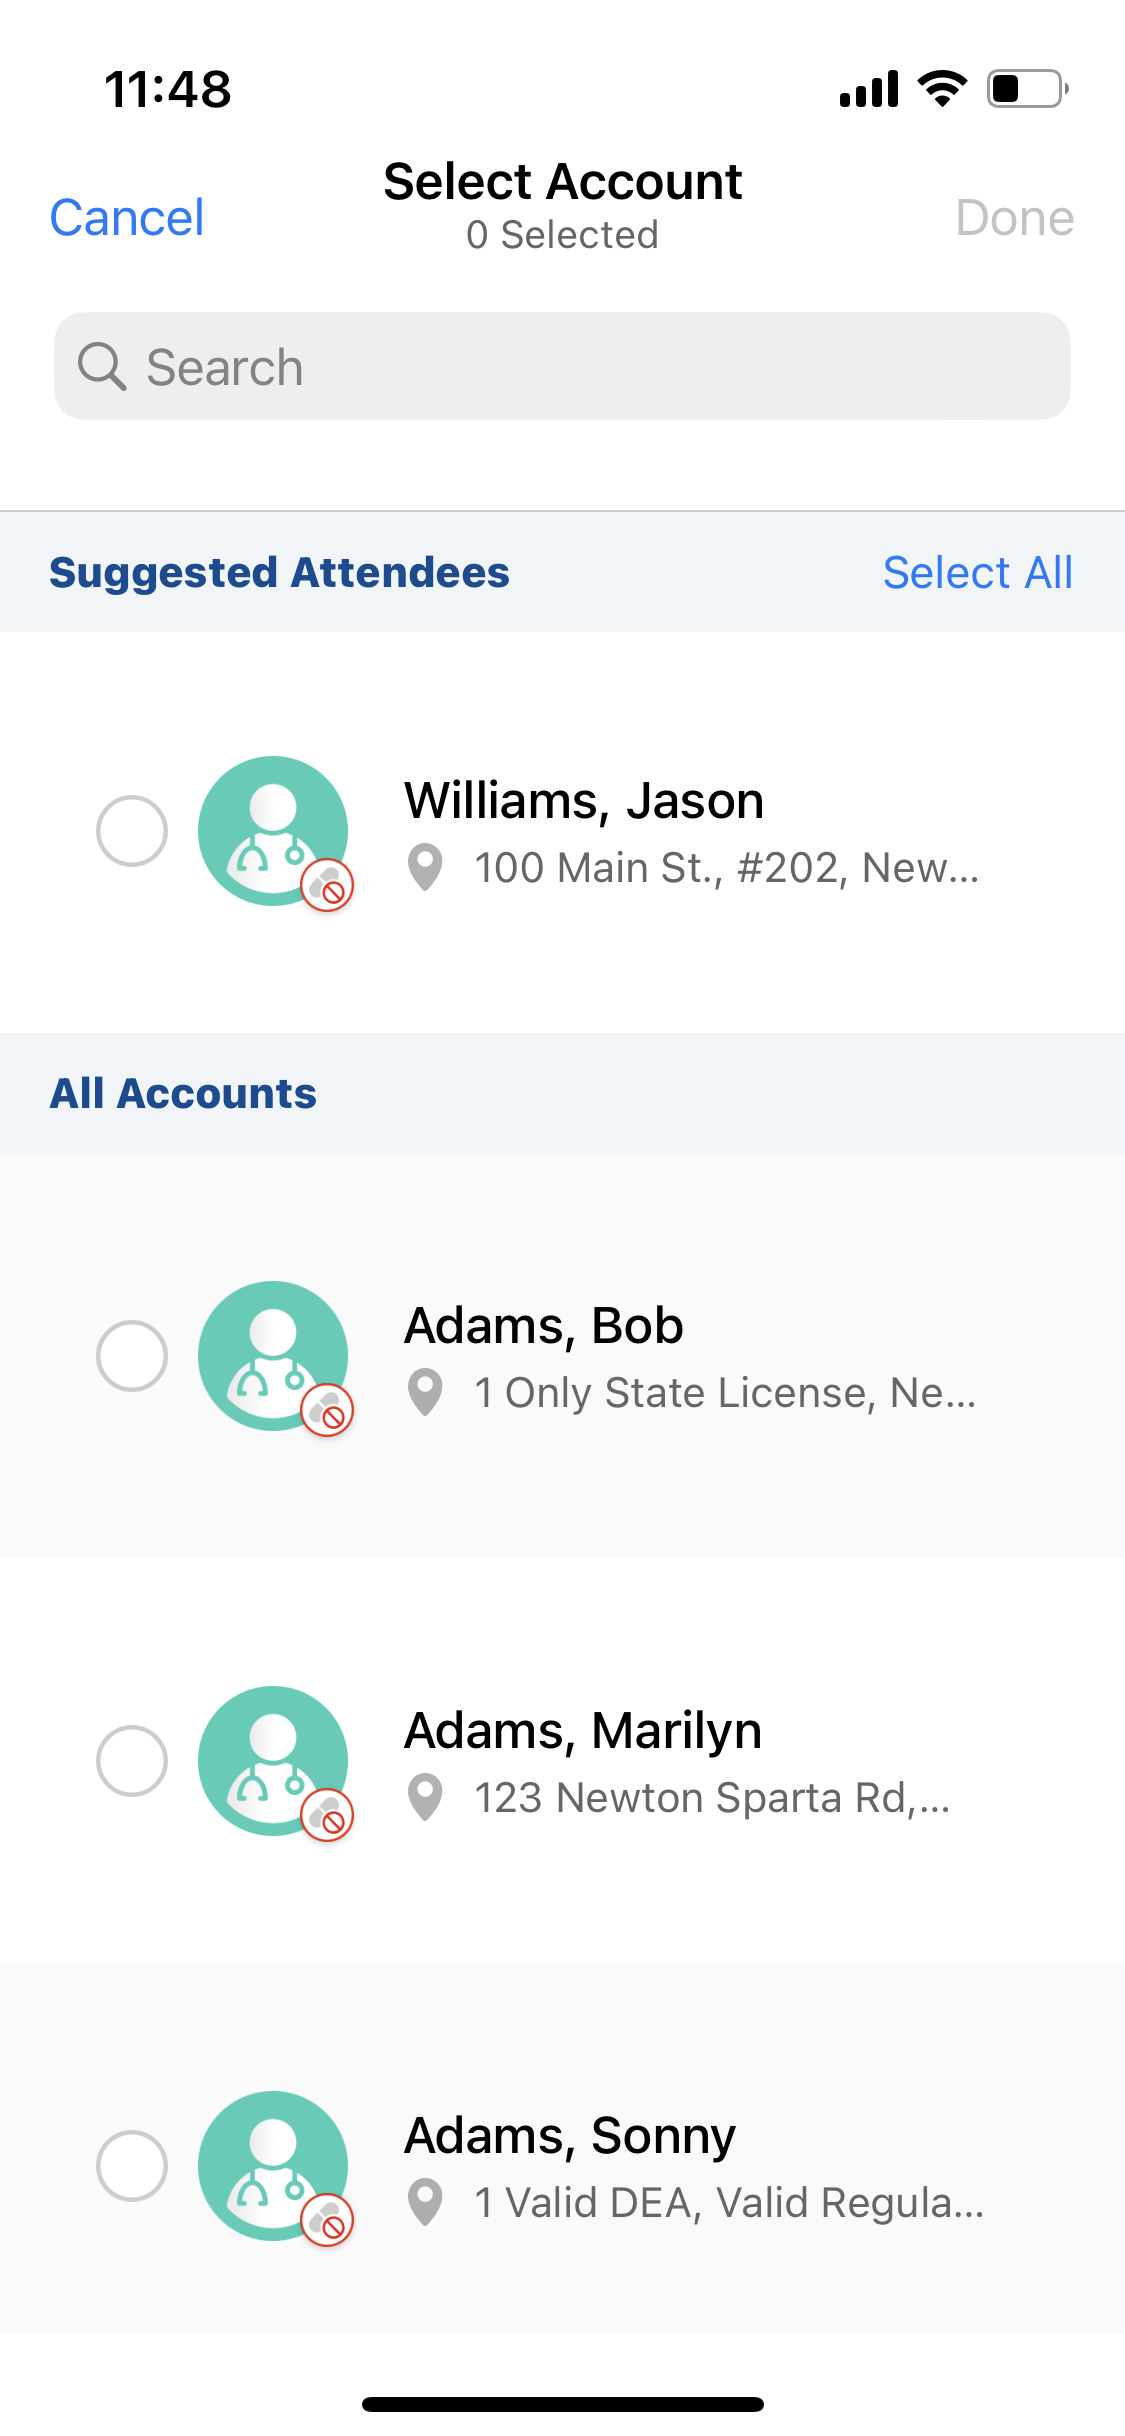Tap the Suggested Attendees section header
The image size is (1125, 2436).
click(280, 572)
